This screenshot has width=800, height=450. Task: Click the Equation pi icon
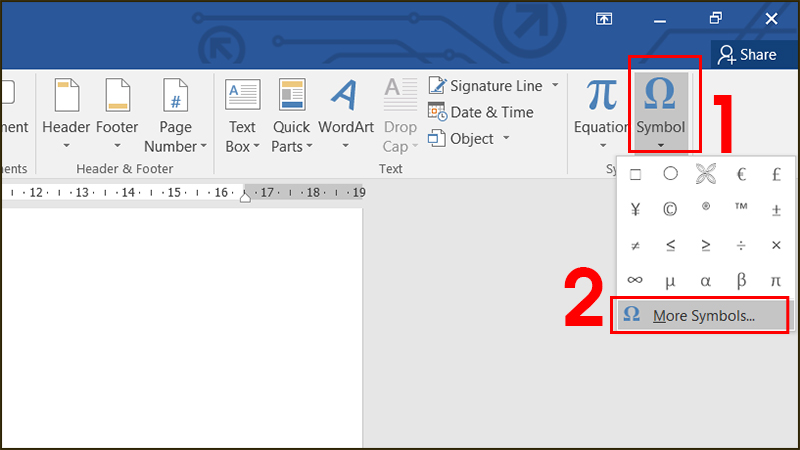601,95
